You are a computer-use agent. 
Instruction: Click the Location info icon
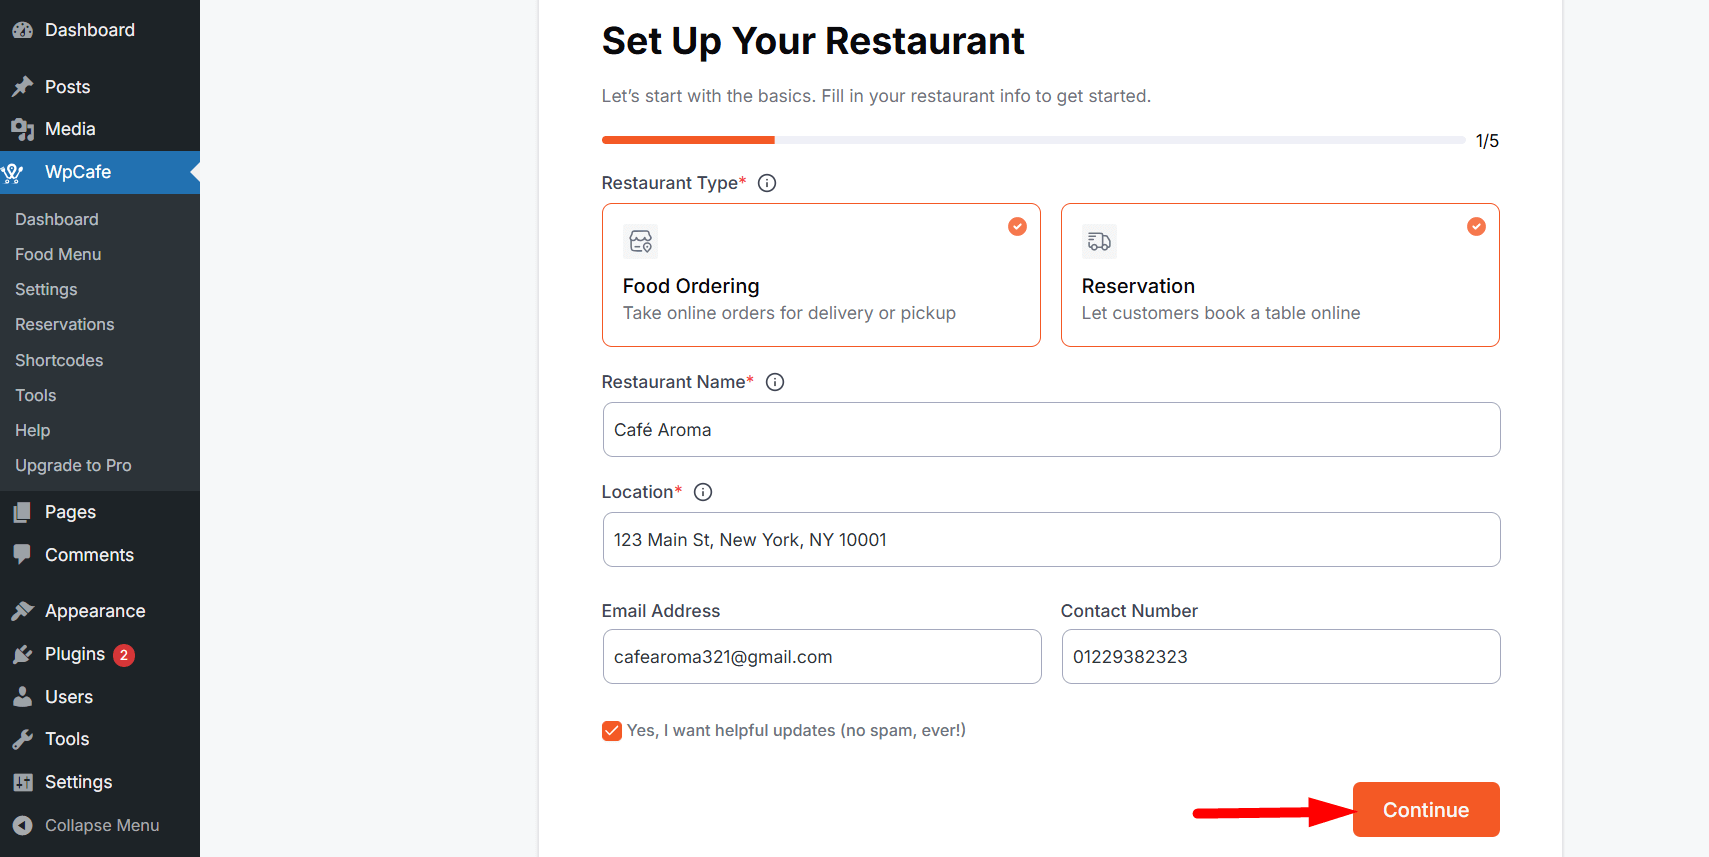(x=703, y=492)
